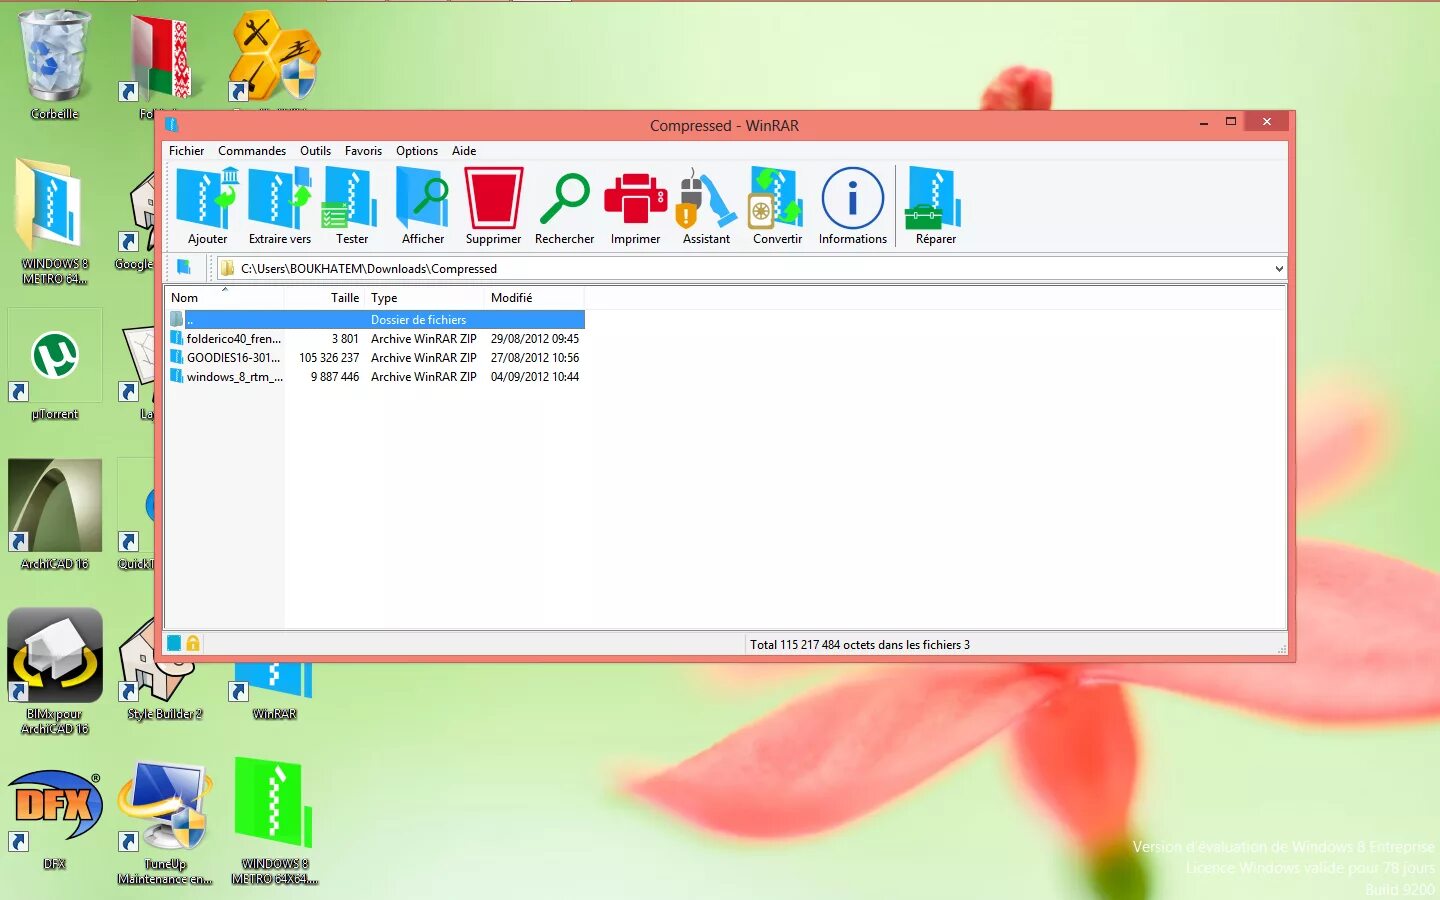The width and height of the screenshot is (1440, 900).
Task: Click the size cell 105 326 237
Action: click(328, 357)
